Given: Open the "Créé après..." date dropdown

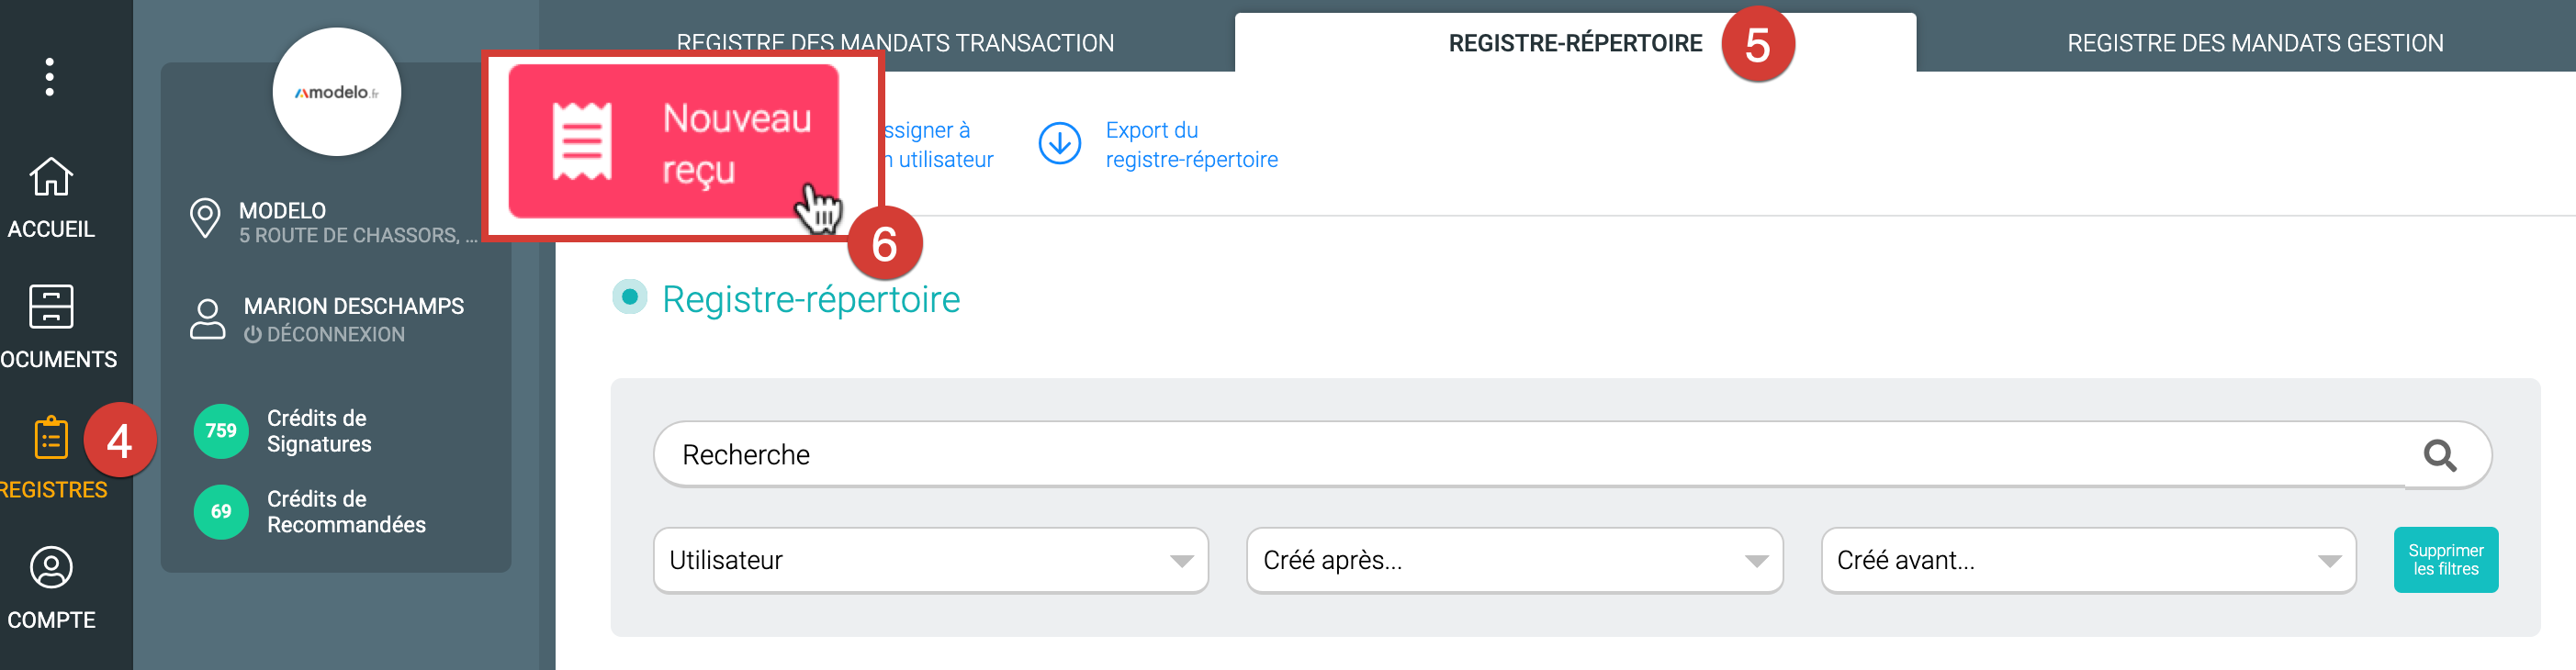Looking at the screenshot, I should pyautogui.click(x=1514, y=560).
